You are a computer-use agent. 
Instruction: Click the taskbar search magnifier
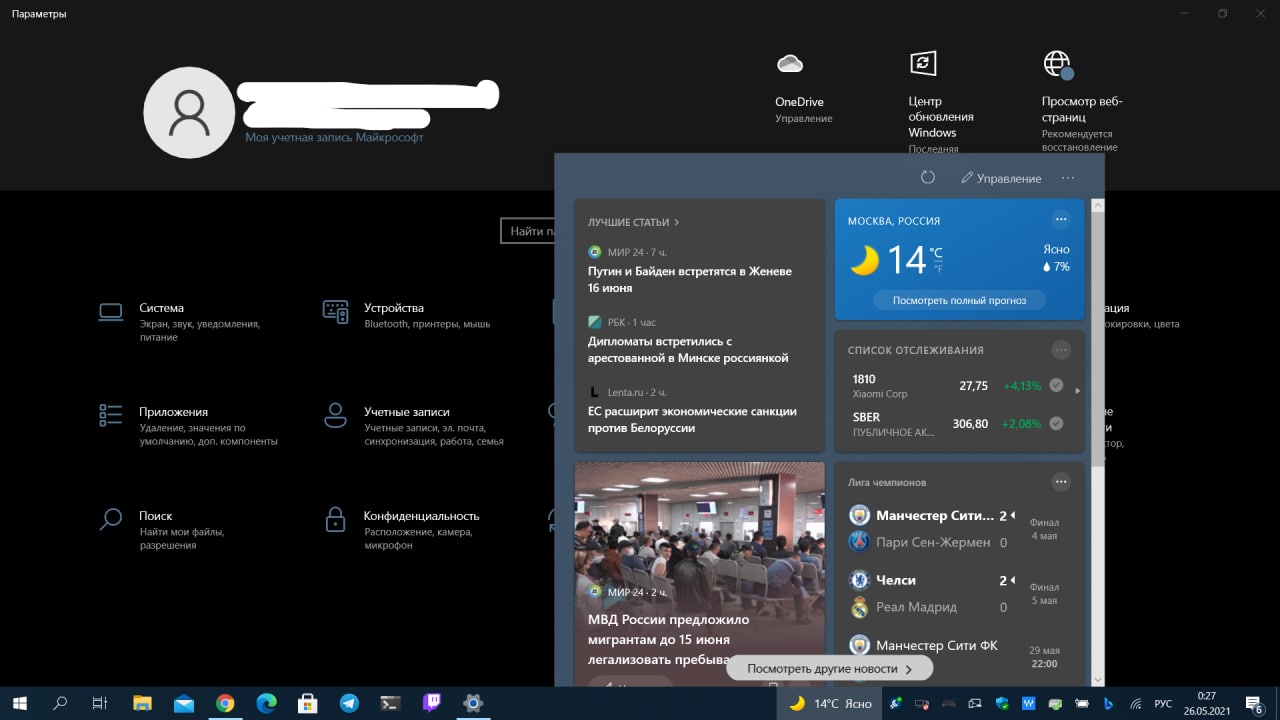[x=59, y=703]
